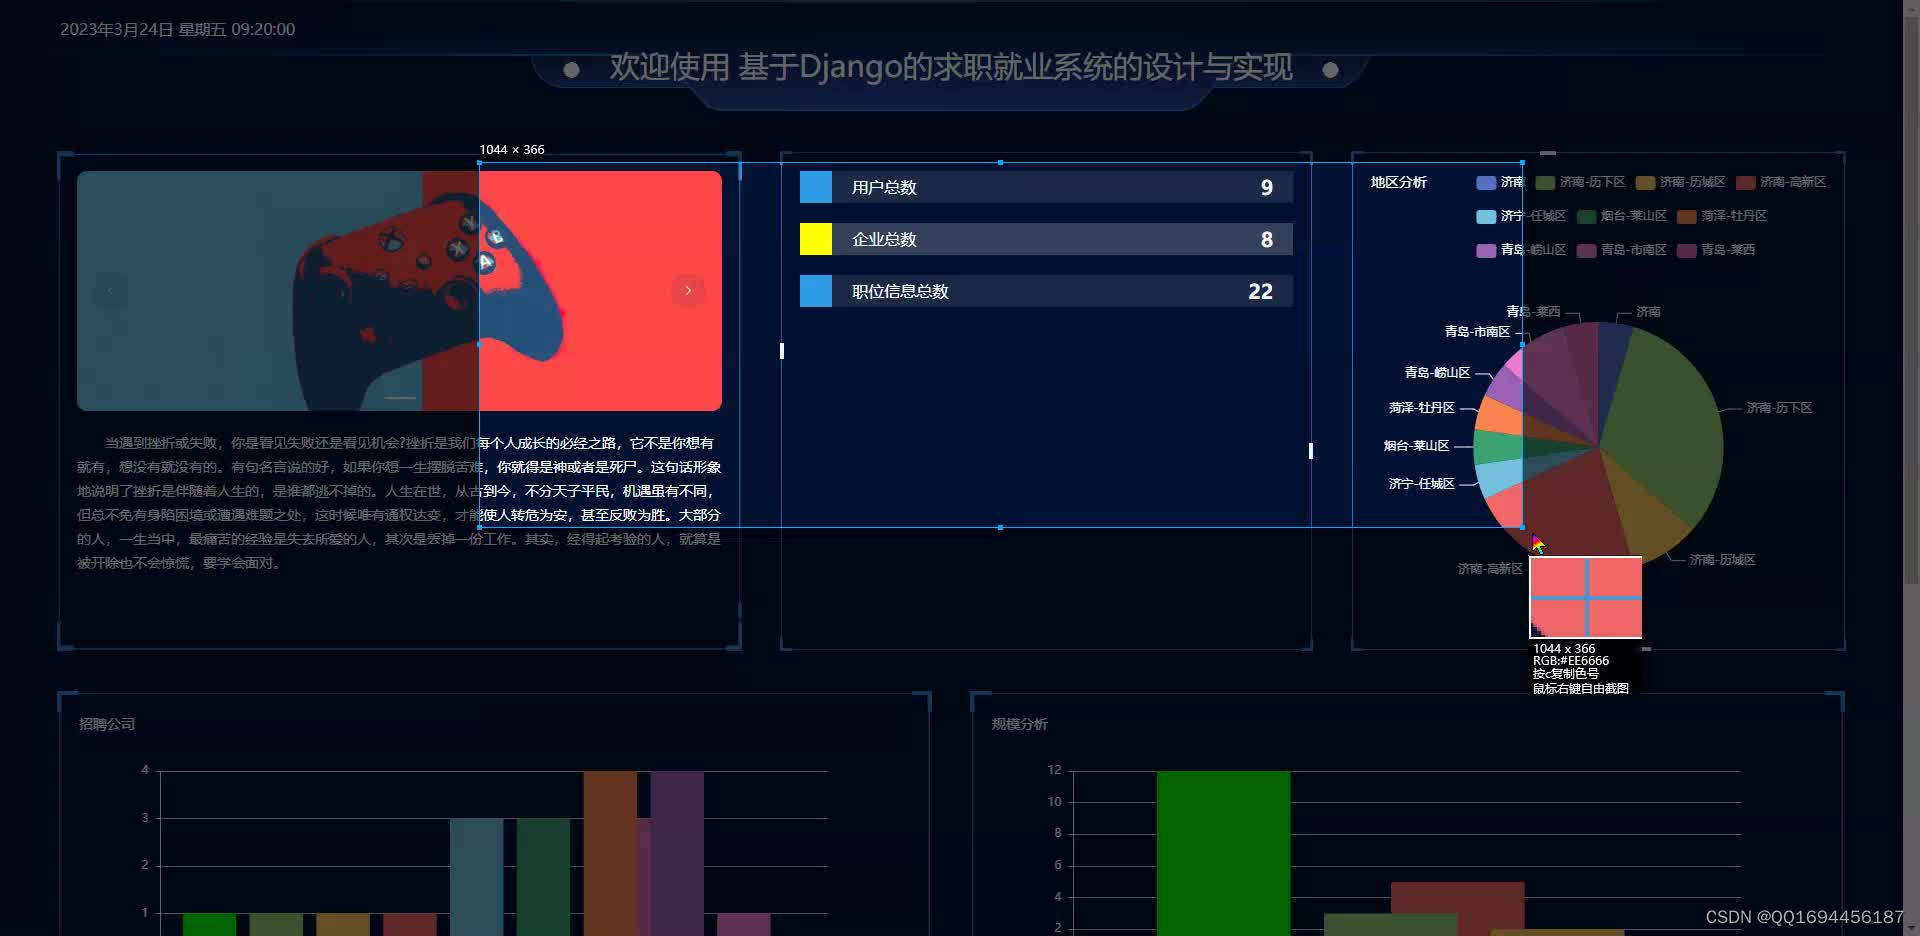
Task: Click the value 8 for 企业总数
Action: [1267, 240]
